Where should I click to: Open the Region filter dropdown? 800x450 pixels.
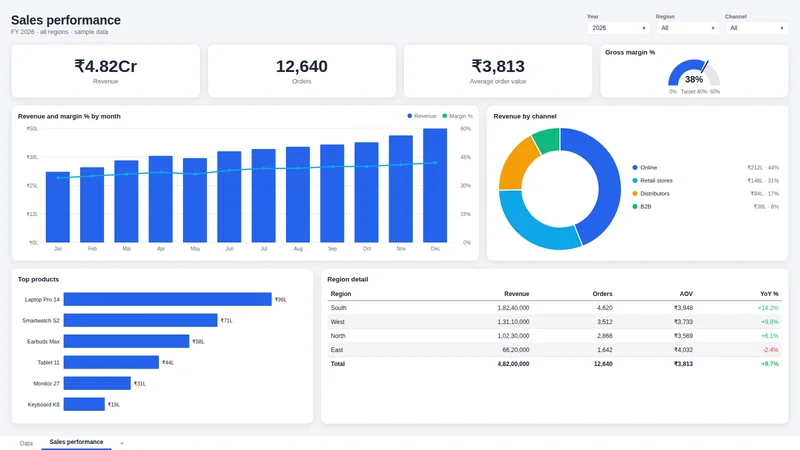(x=687, y=28)
